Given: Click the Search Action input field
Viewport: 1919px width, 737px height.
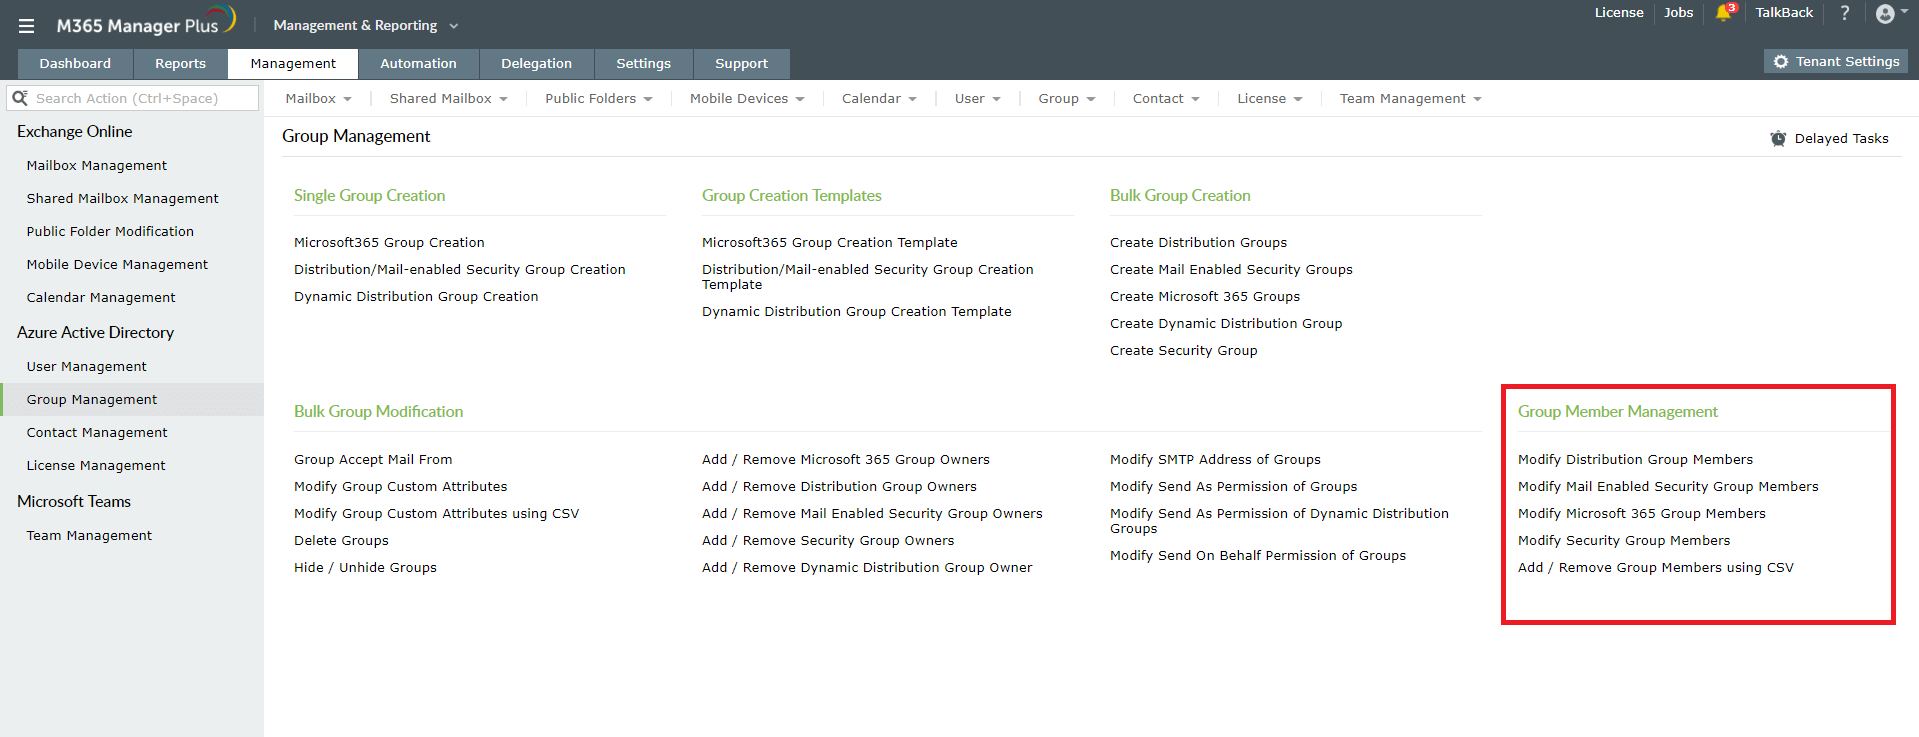Looking at the screenshot, I should [x=132, y=98].
